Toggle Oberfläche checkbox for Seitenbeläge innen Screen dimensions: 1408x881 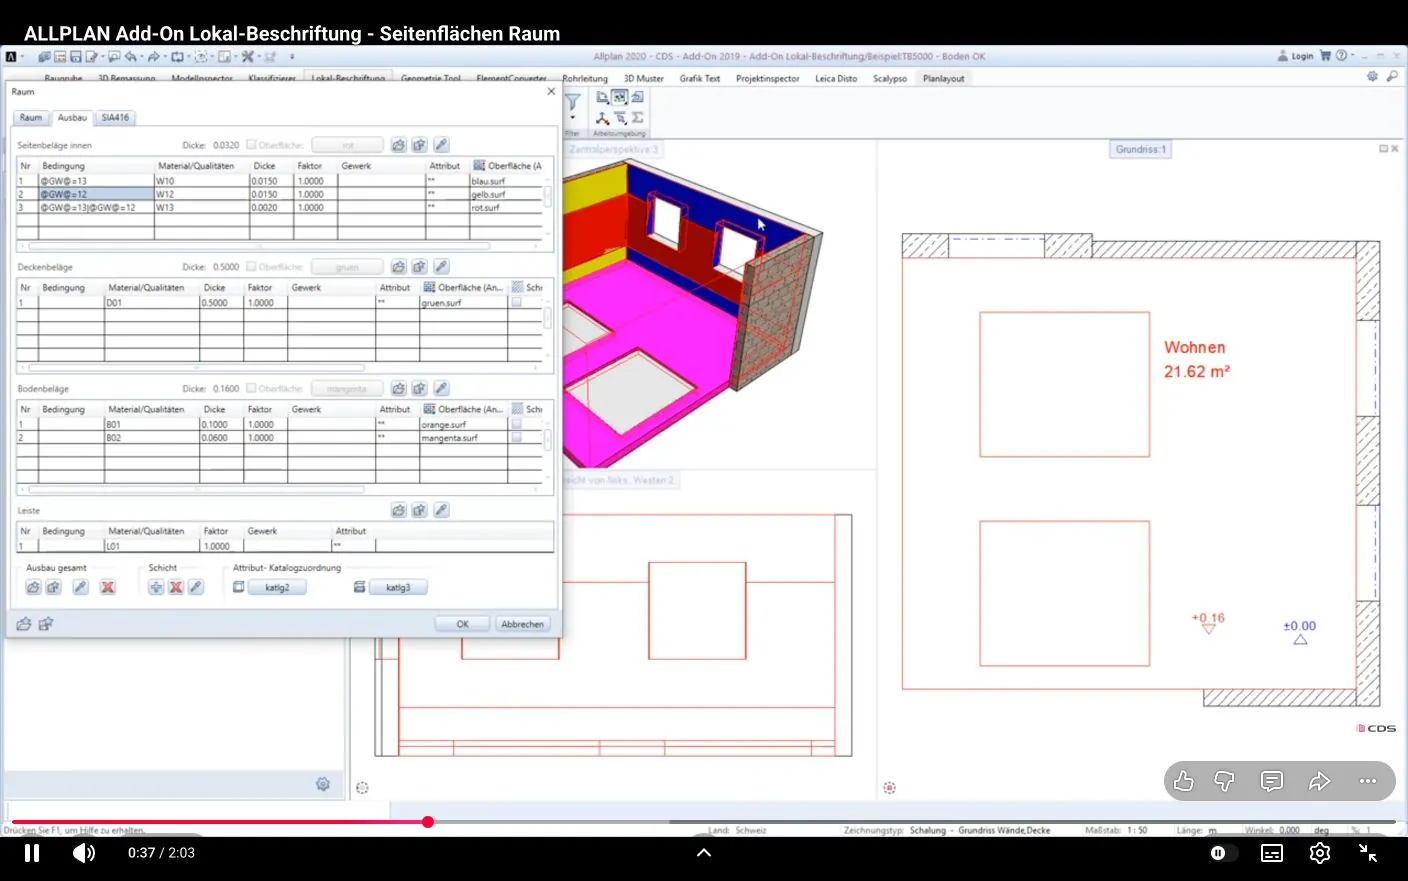[x=251, y=145]
